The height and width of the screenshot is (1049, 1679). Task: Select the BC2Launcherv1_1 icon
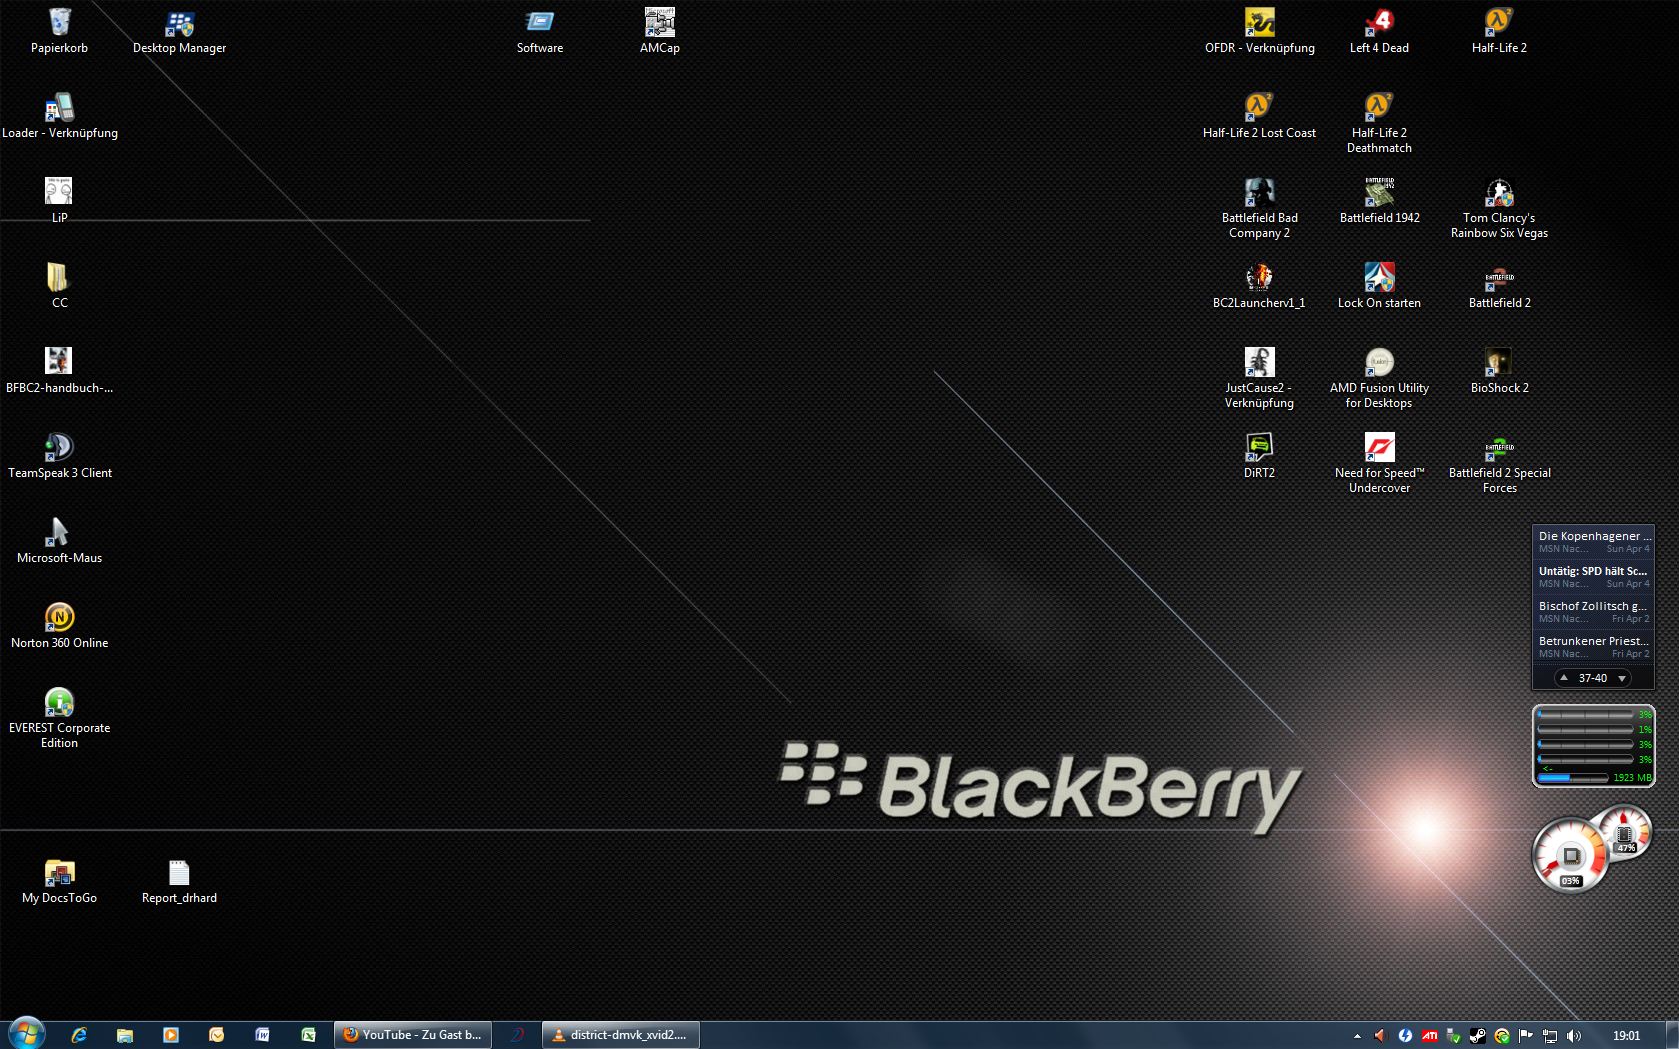(x=1259, y=286)
